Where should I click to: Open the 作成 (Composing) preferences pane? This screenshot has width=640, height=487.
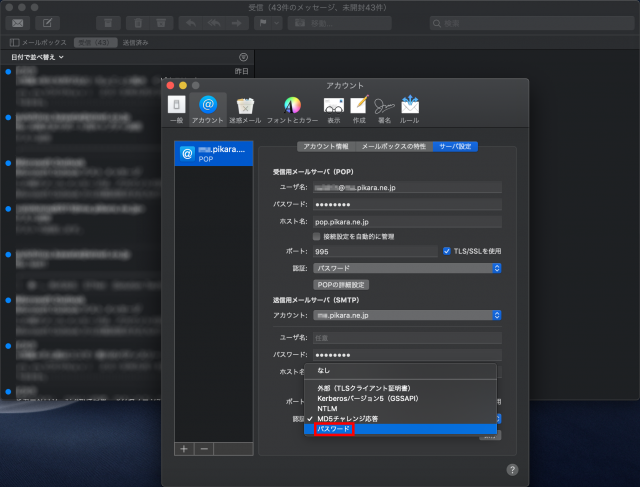(x=359, y=108)
